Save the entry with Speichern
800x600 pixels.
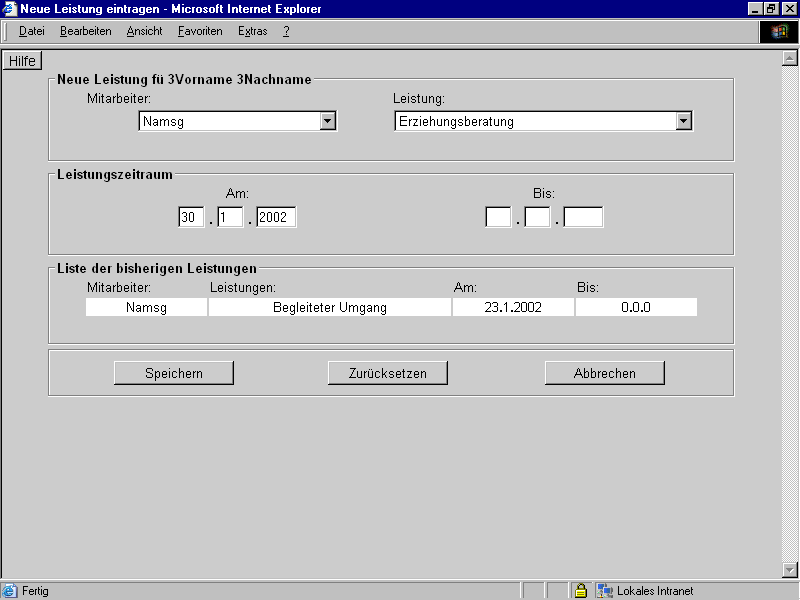(x=174, y=373)
